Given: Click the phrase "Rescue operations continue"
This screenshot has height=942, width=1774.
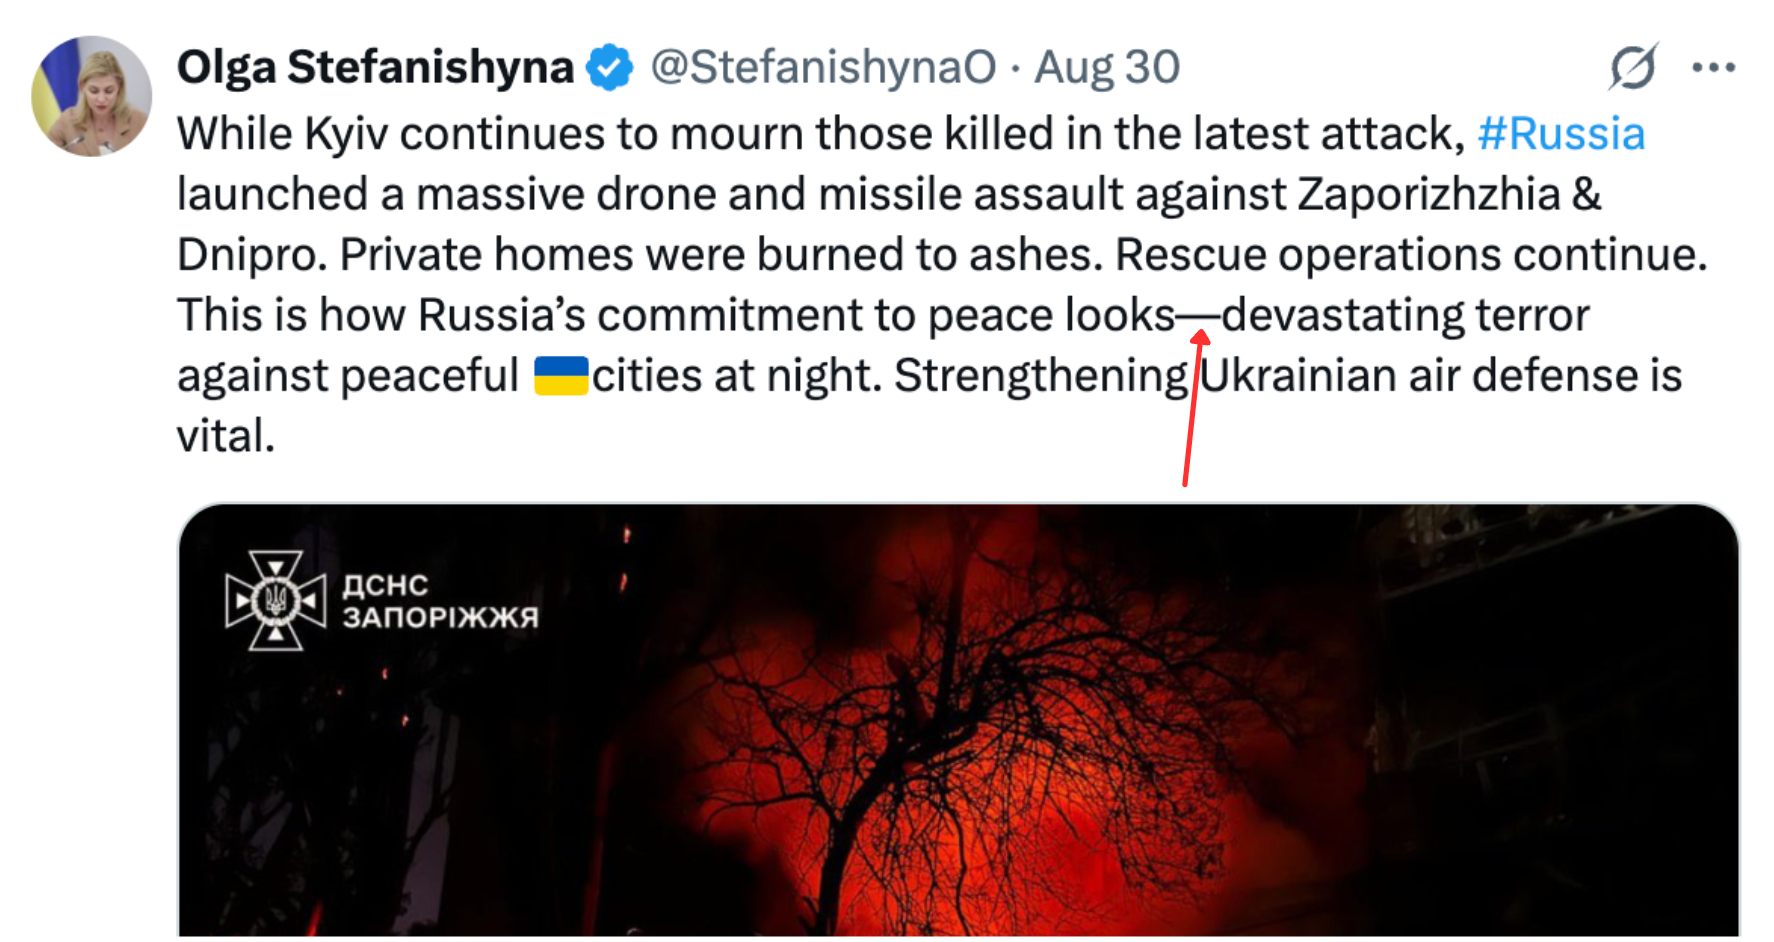Looking at the screenshot, I should [1409, 255].
